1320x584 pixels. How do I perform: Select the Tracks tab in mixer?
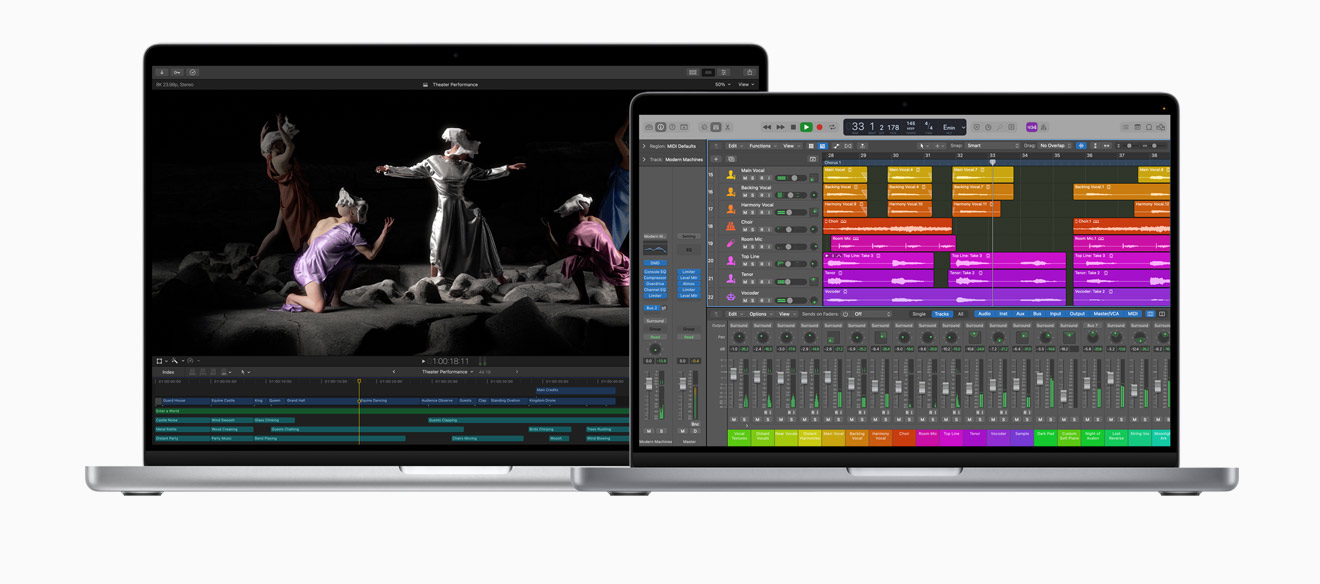941,314
